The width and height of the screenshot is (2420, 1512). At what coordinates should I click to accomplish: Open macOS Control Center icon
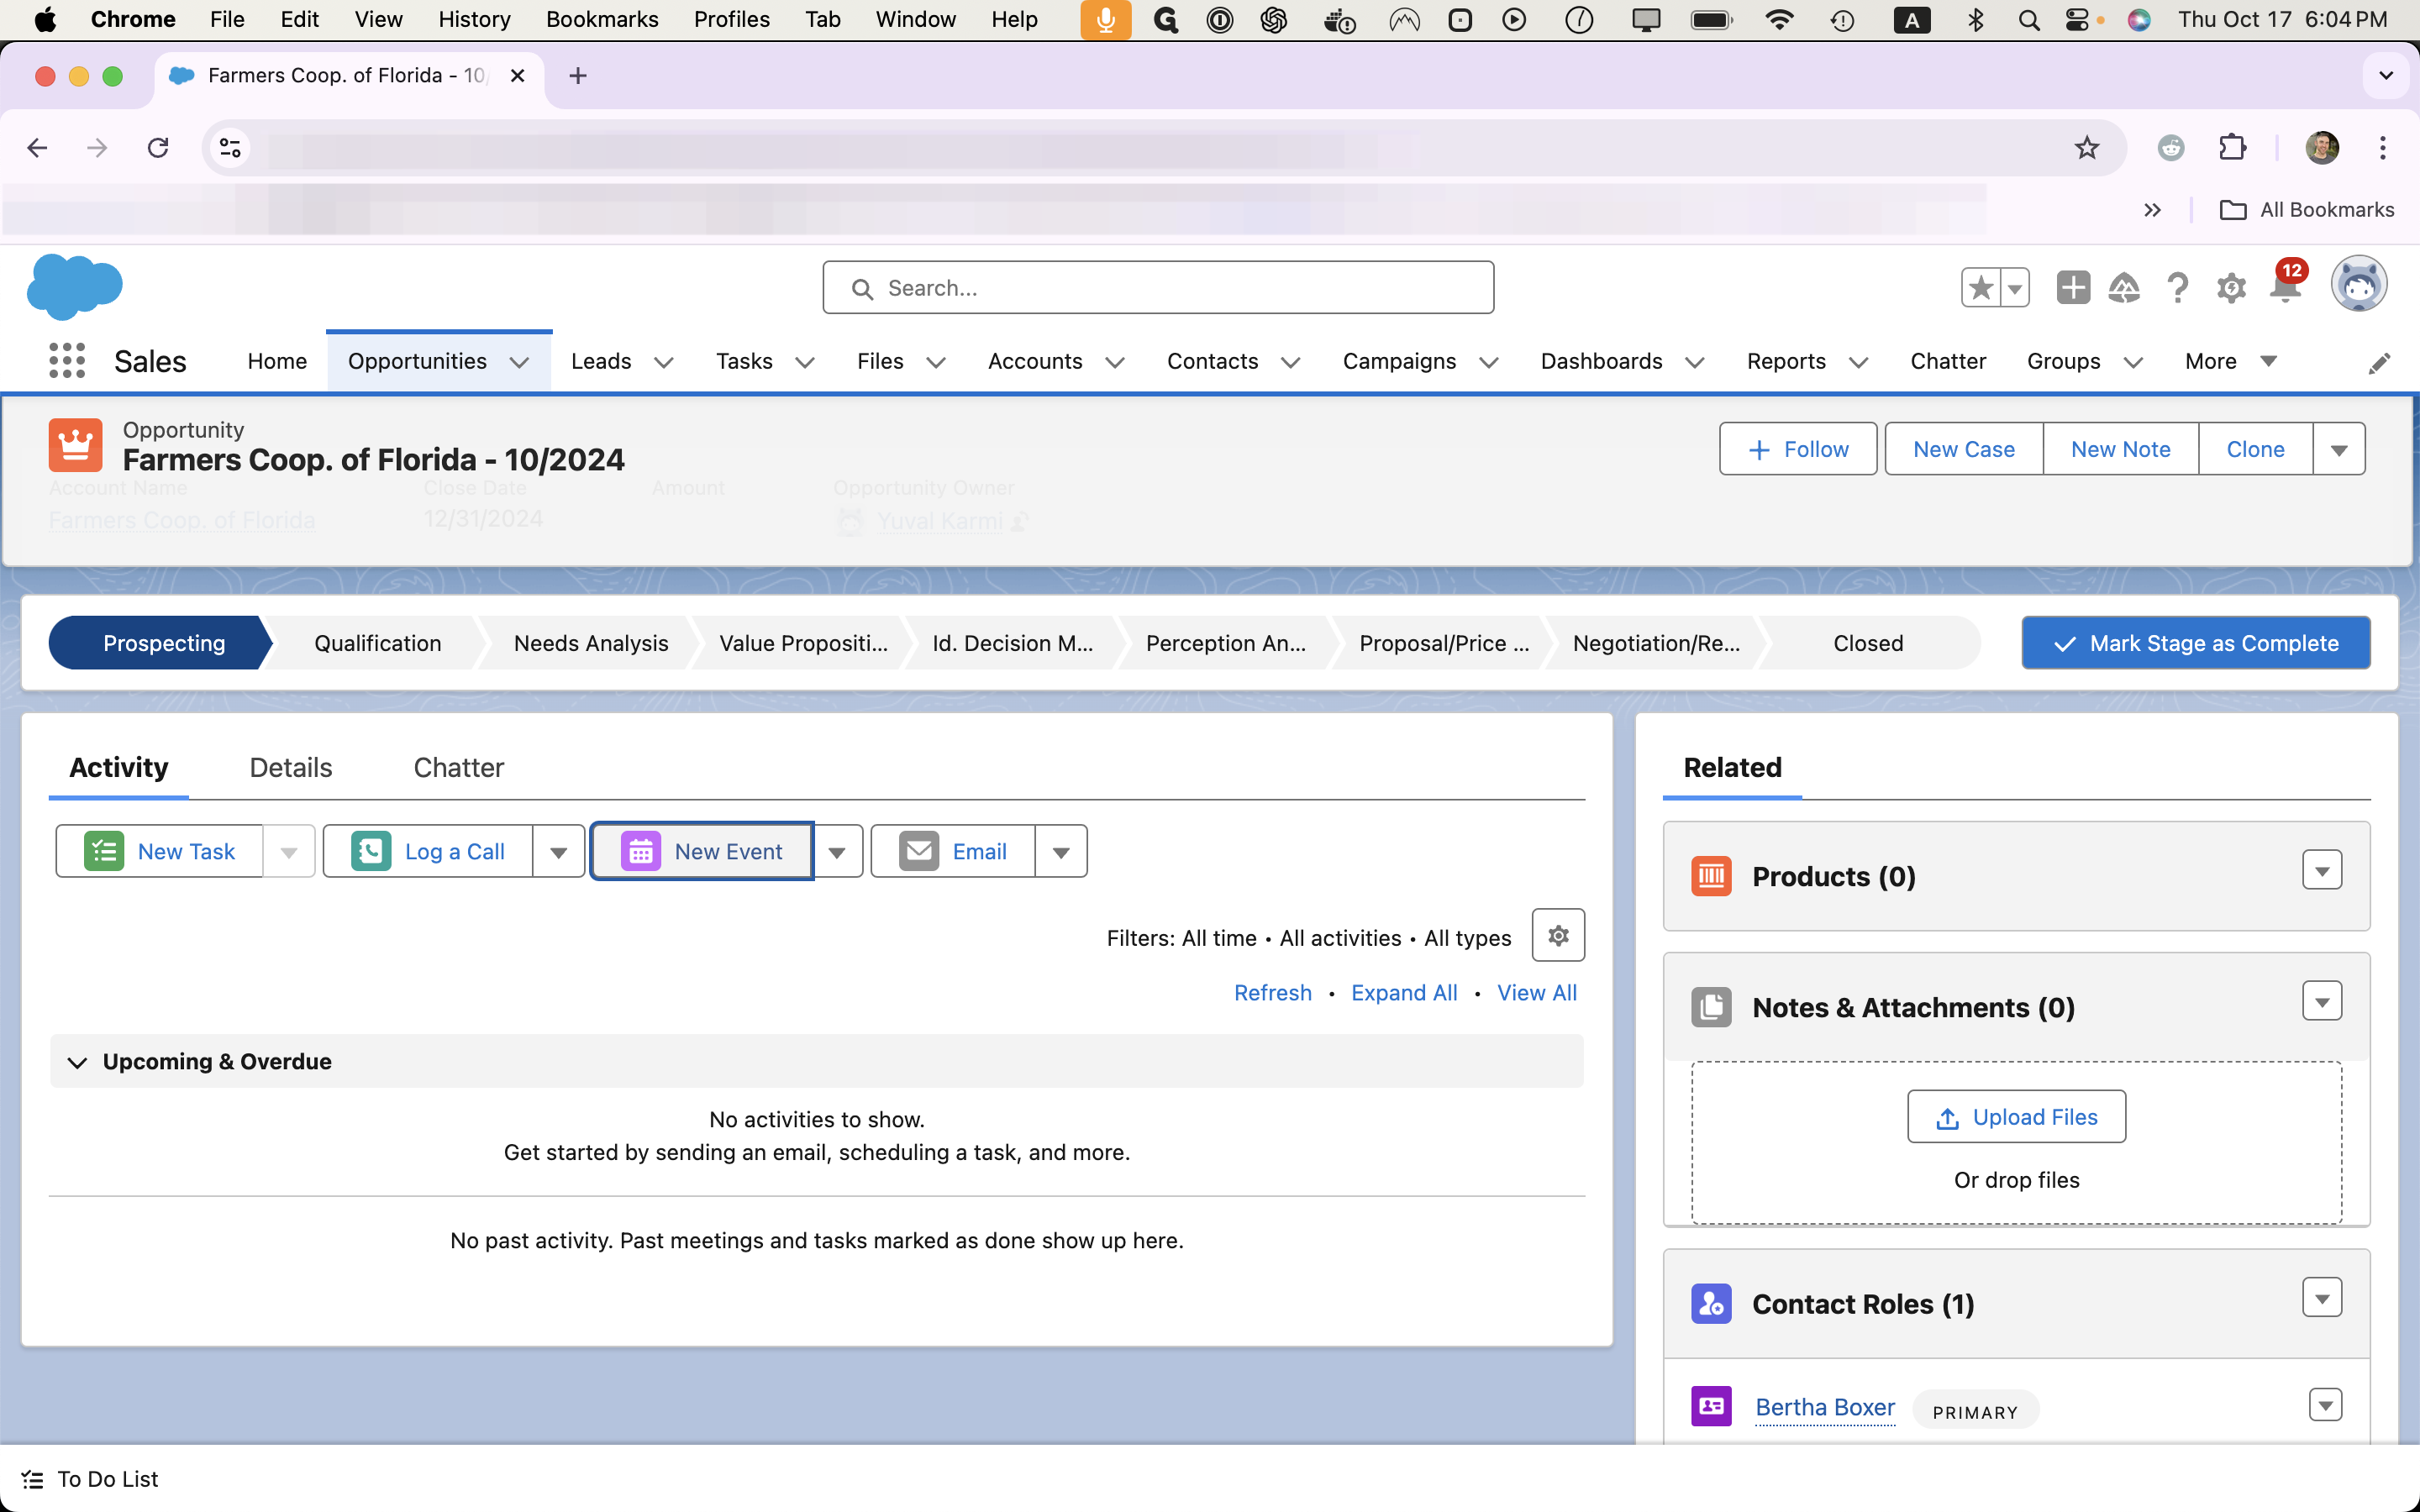[x=2078, y=20]
